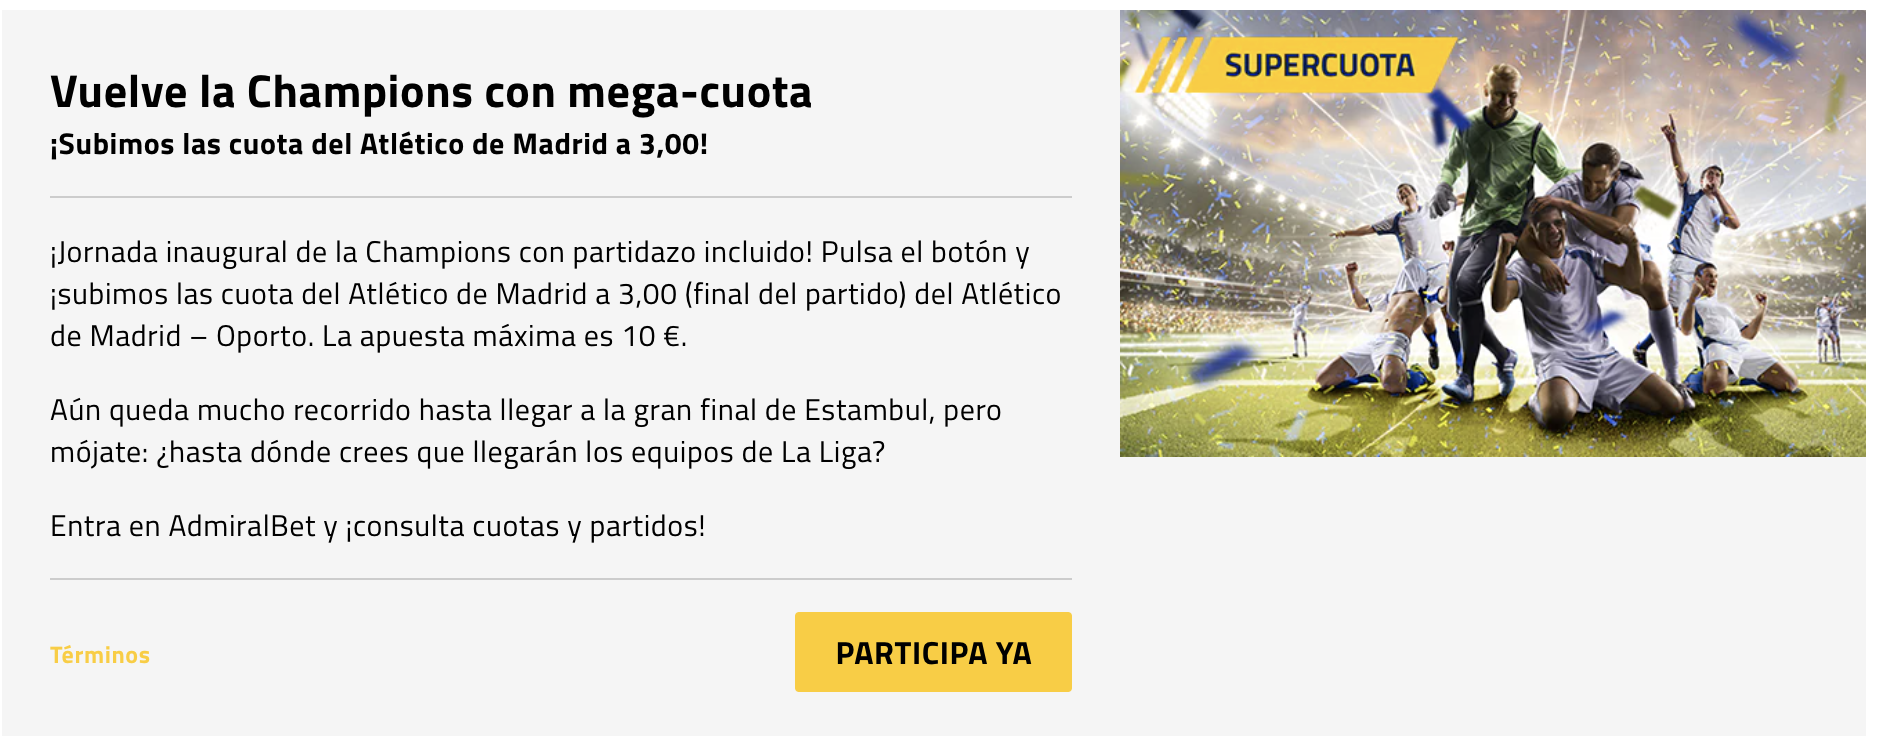Click the PARTICIPA YA button
1880x736 pixels.
[933, 652]
